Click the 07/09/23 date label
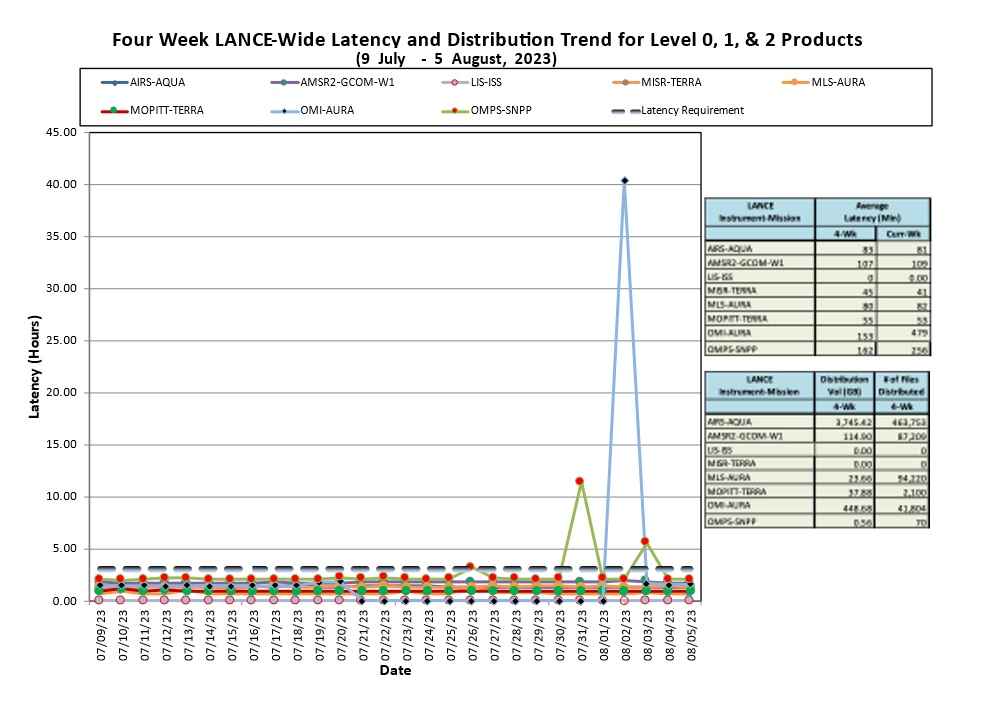 pos(101,635)
